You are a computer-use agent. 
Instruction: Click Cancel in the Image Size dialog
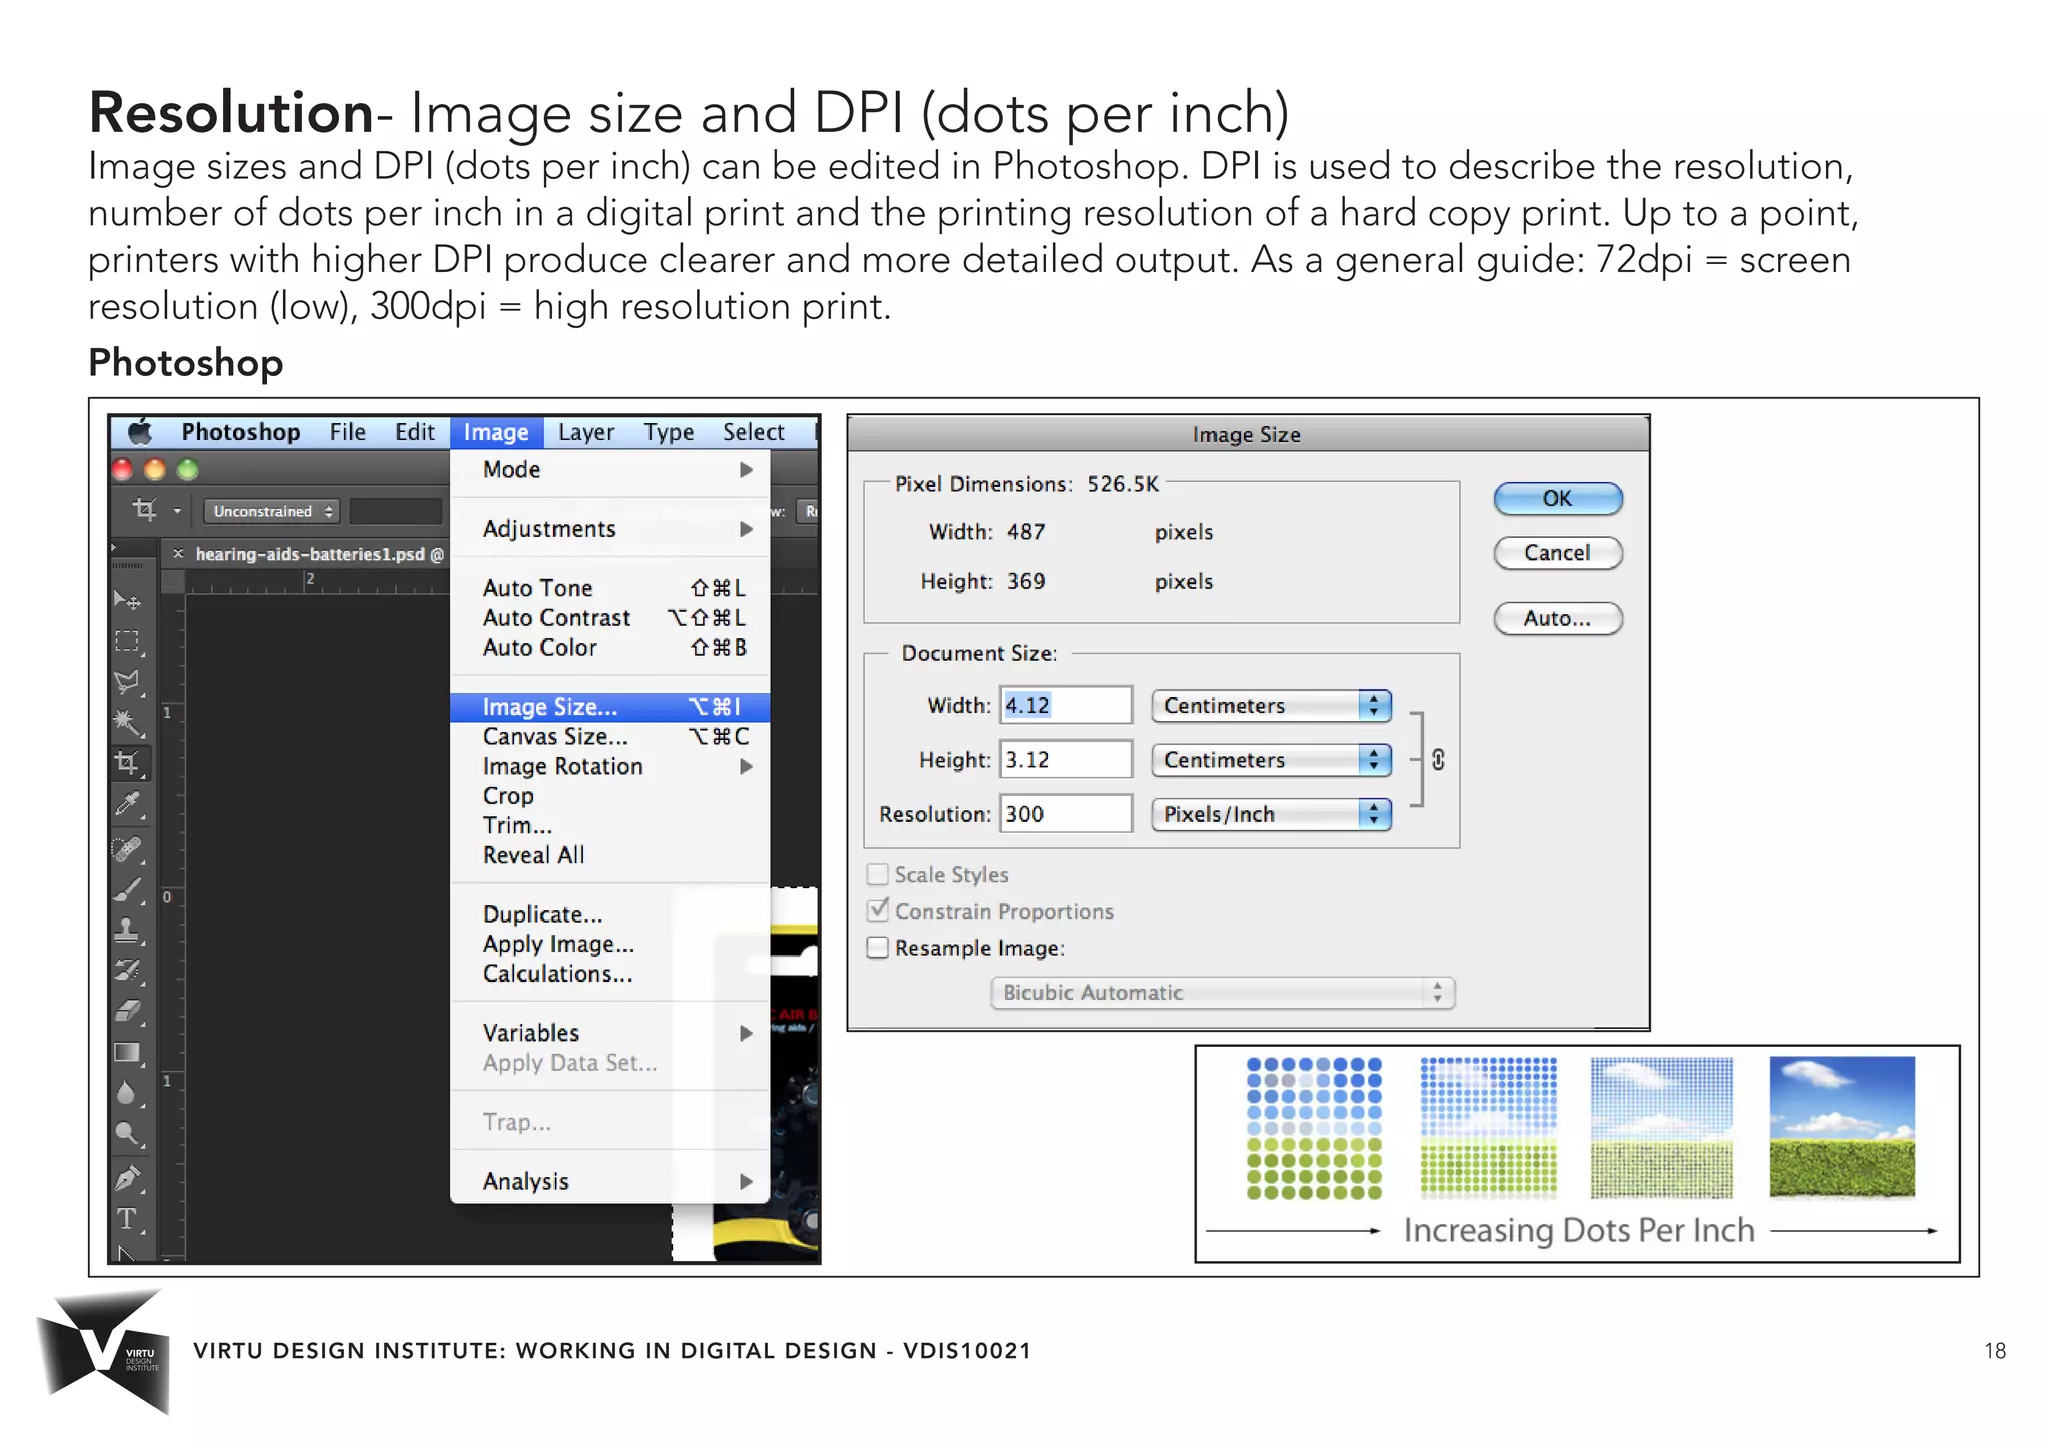pos(1557,553)
